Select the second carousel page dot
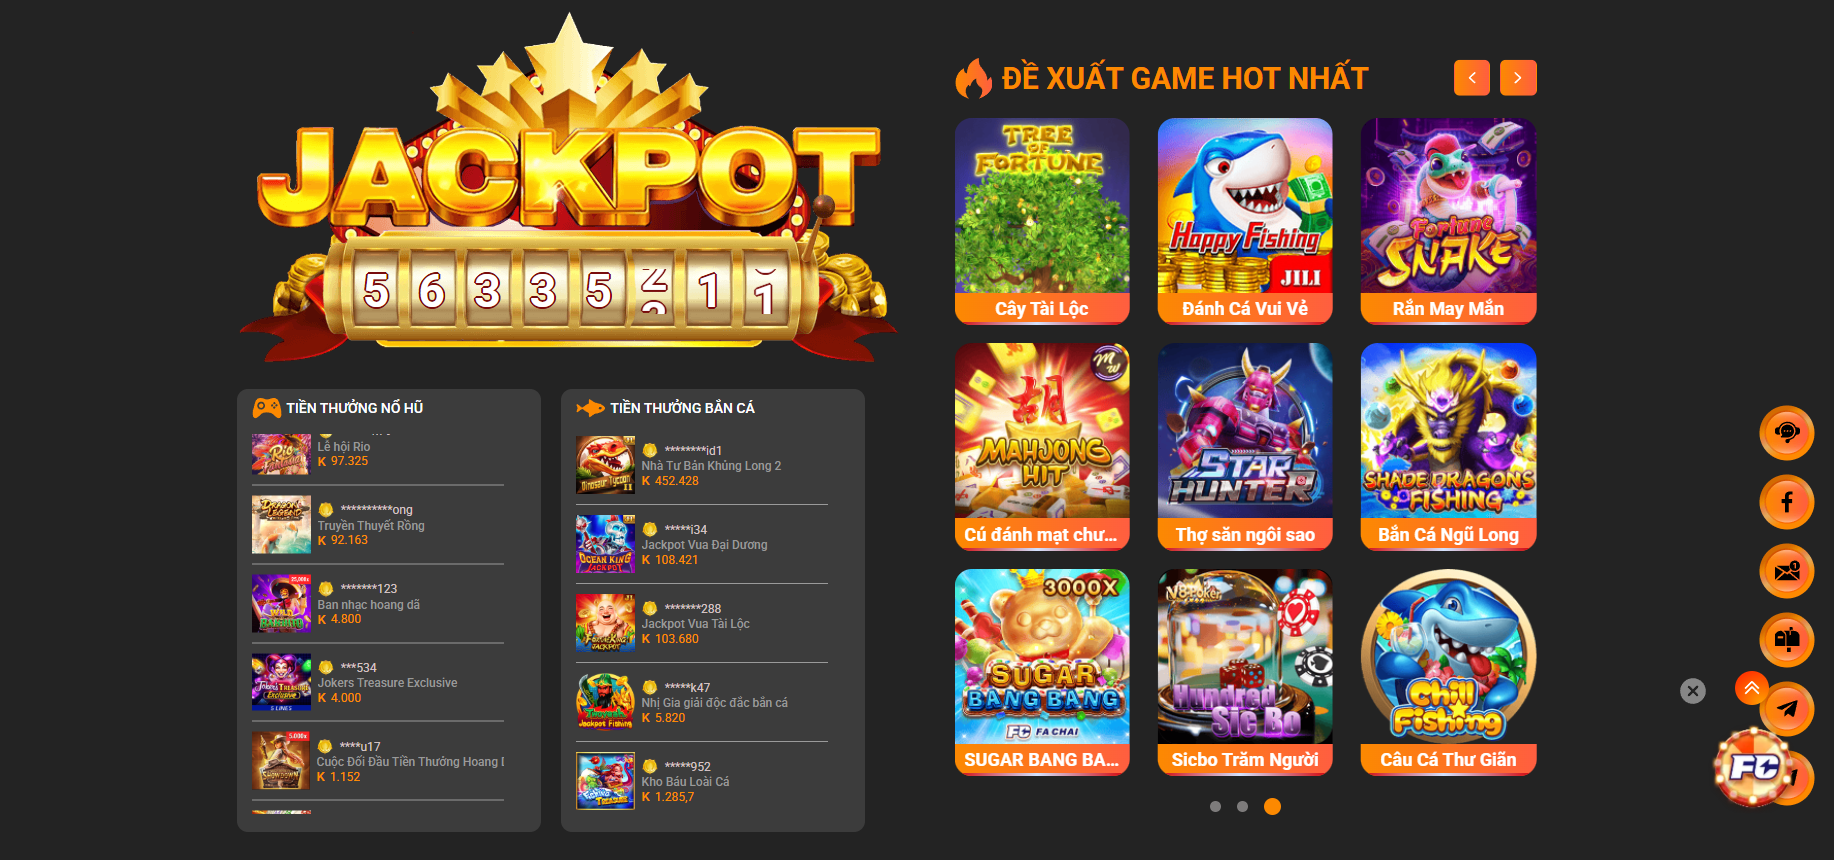Screen dimensions: 1834x860 [1242, 806]
